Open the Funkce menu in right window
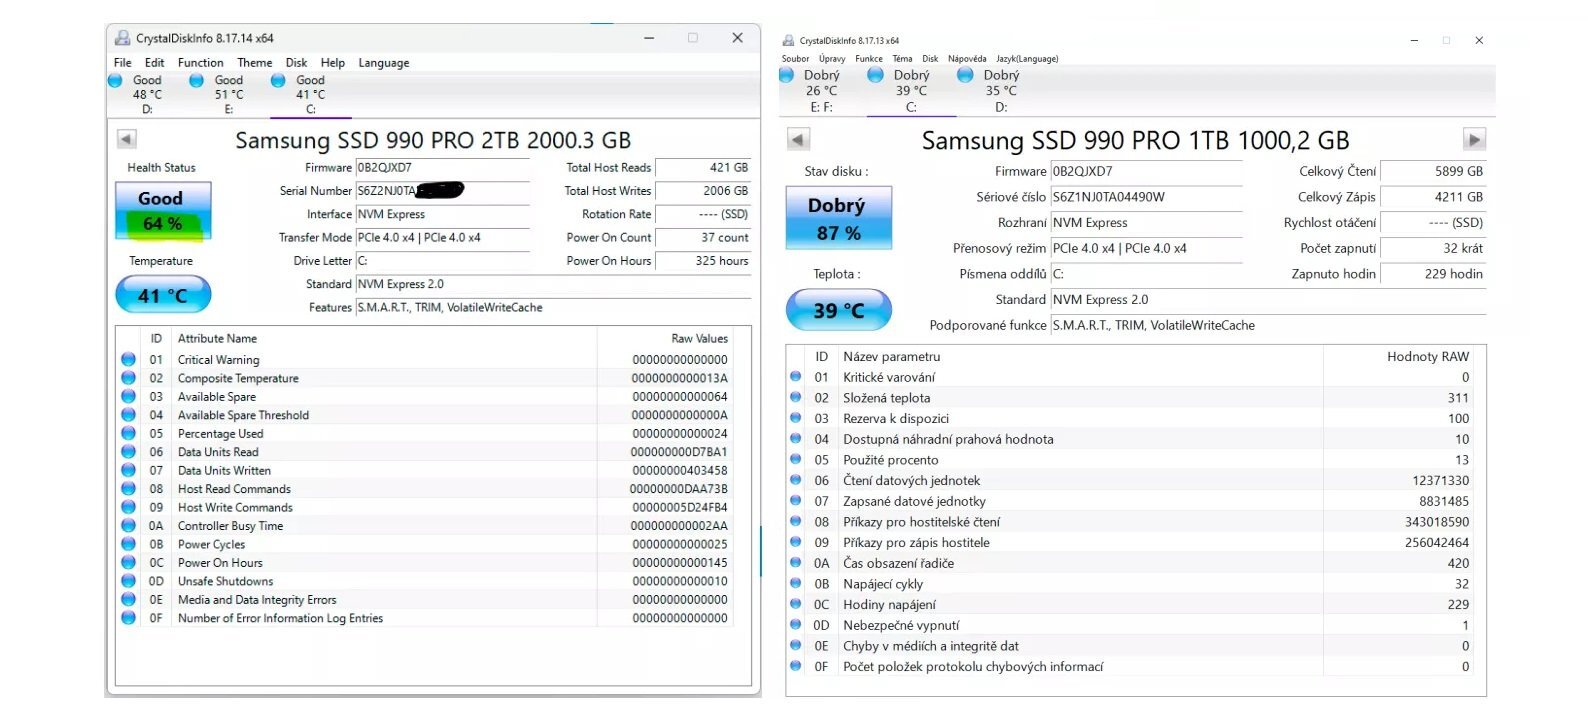1588x727 pixels. point(869,58)
